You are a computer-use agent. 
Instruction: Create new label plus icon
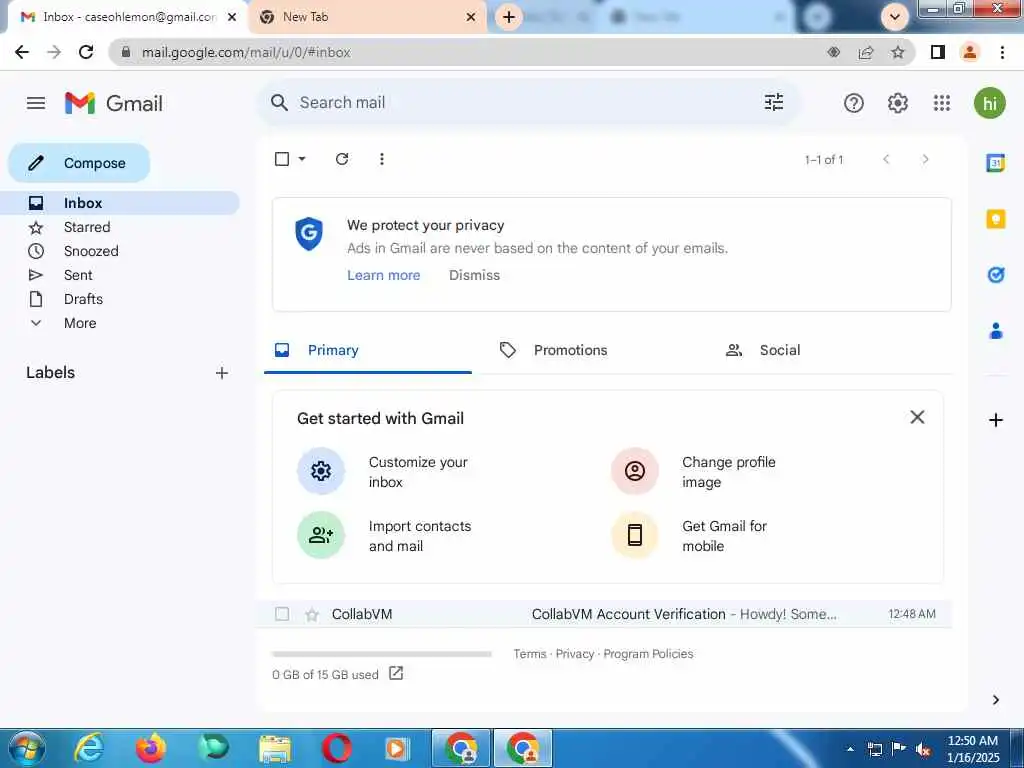222,373
